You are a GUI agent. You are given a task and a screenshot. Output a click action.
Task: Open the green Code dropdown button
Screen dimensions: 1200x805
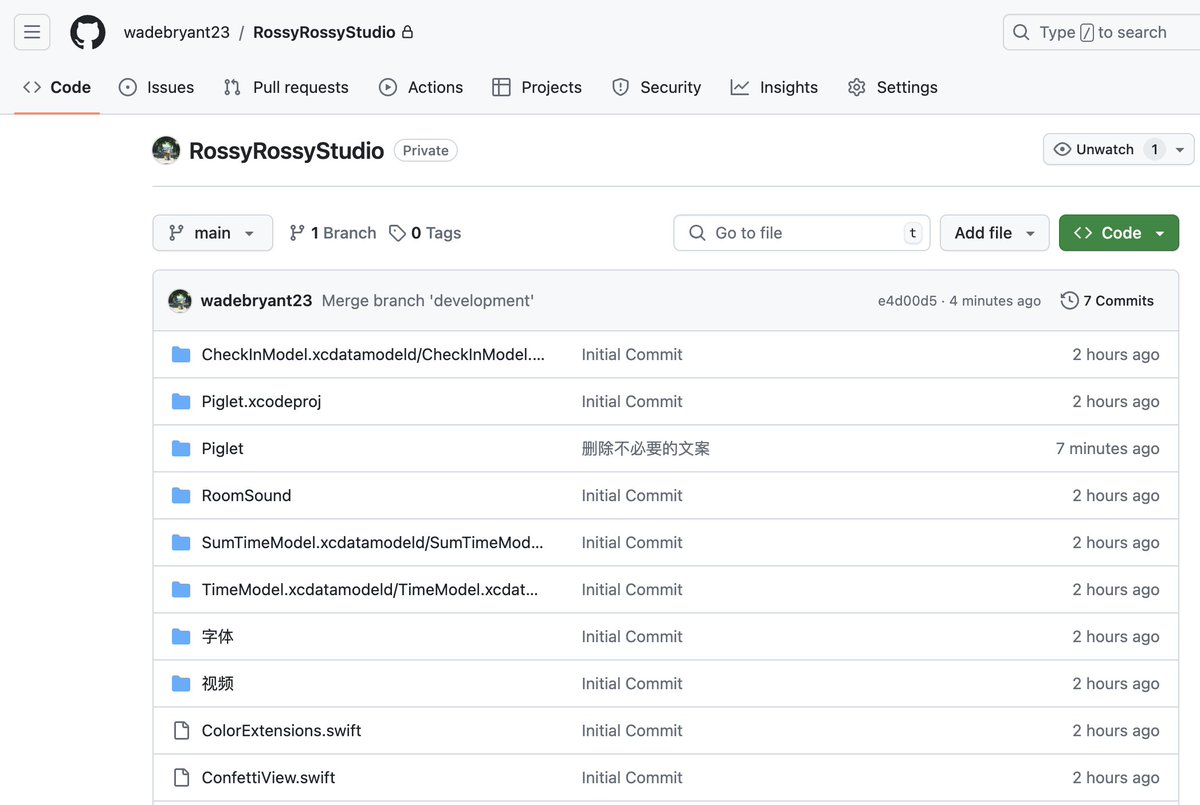(1119, 233)
